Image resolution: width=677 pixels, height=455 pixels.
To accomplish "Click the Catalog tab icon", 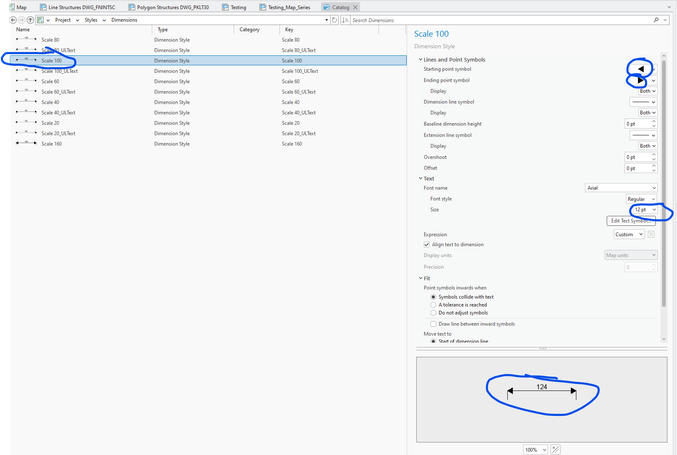I will click(326, 7).
